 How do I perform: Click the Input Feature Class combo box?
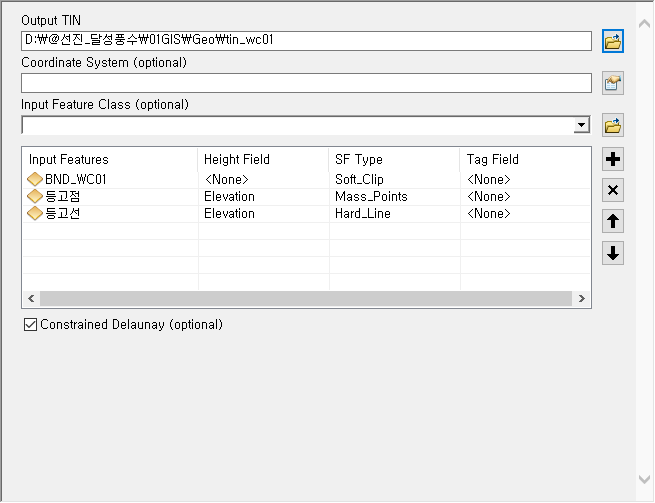(306, 125)
